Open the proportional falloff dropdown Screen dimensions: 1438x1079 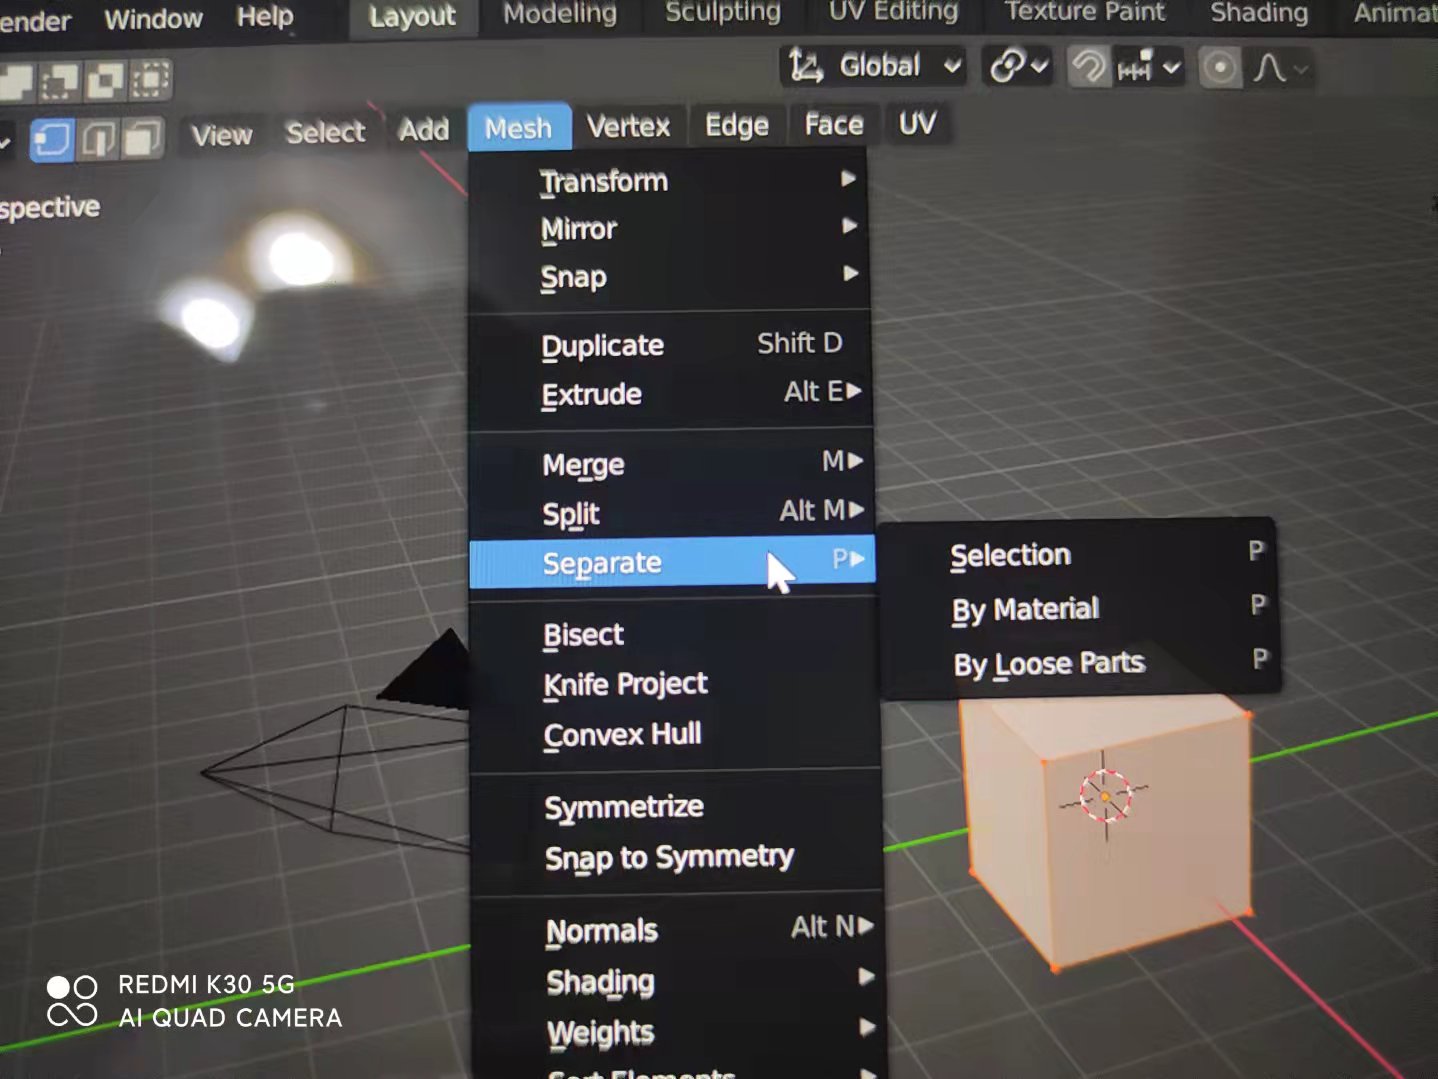click(x=1300, y=67)
